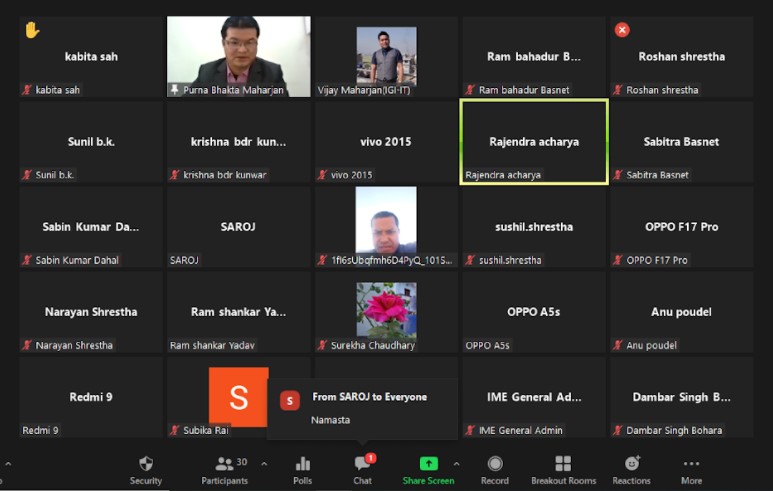
Task: Click the red X icon on Roshan shrestha
Action: 622,30
